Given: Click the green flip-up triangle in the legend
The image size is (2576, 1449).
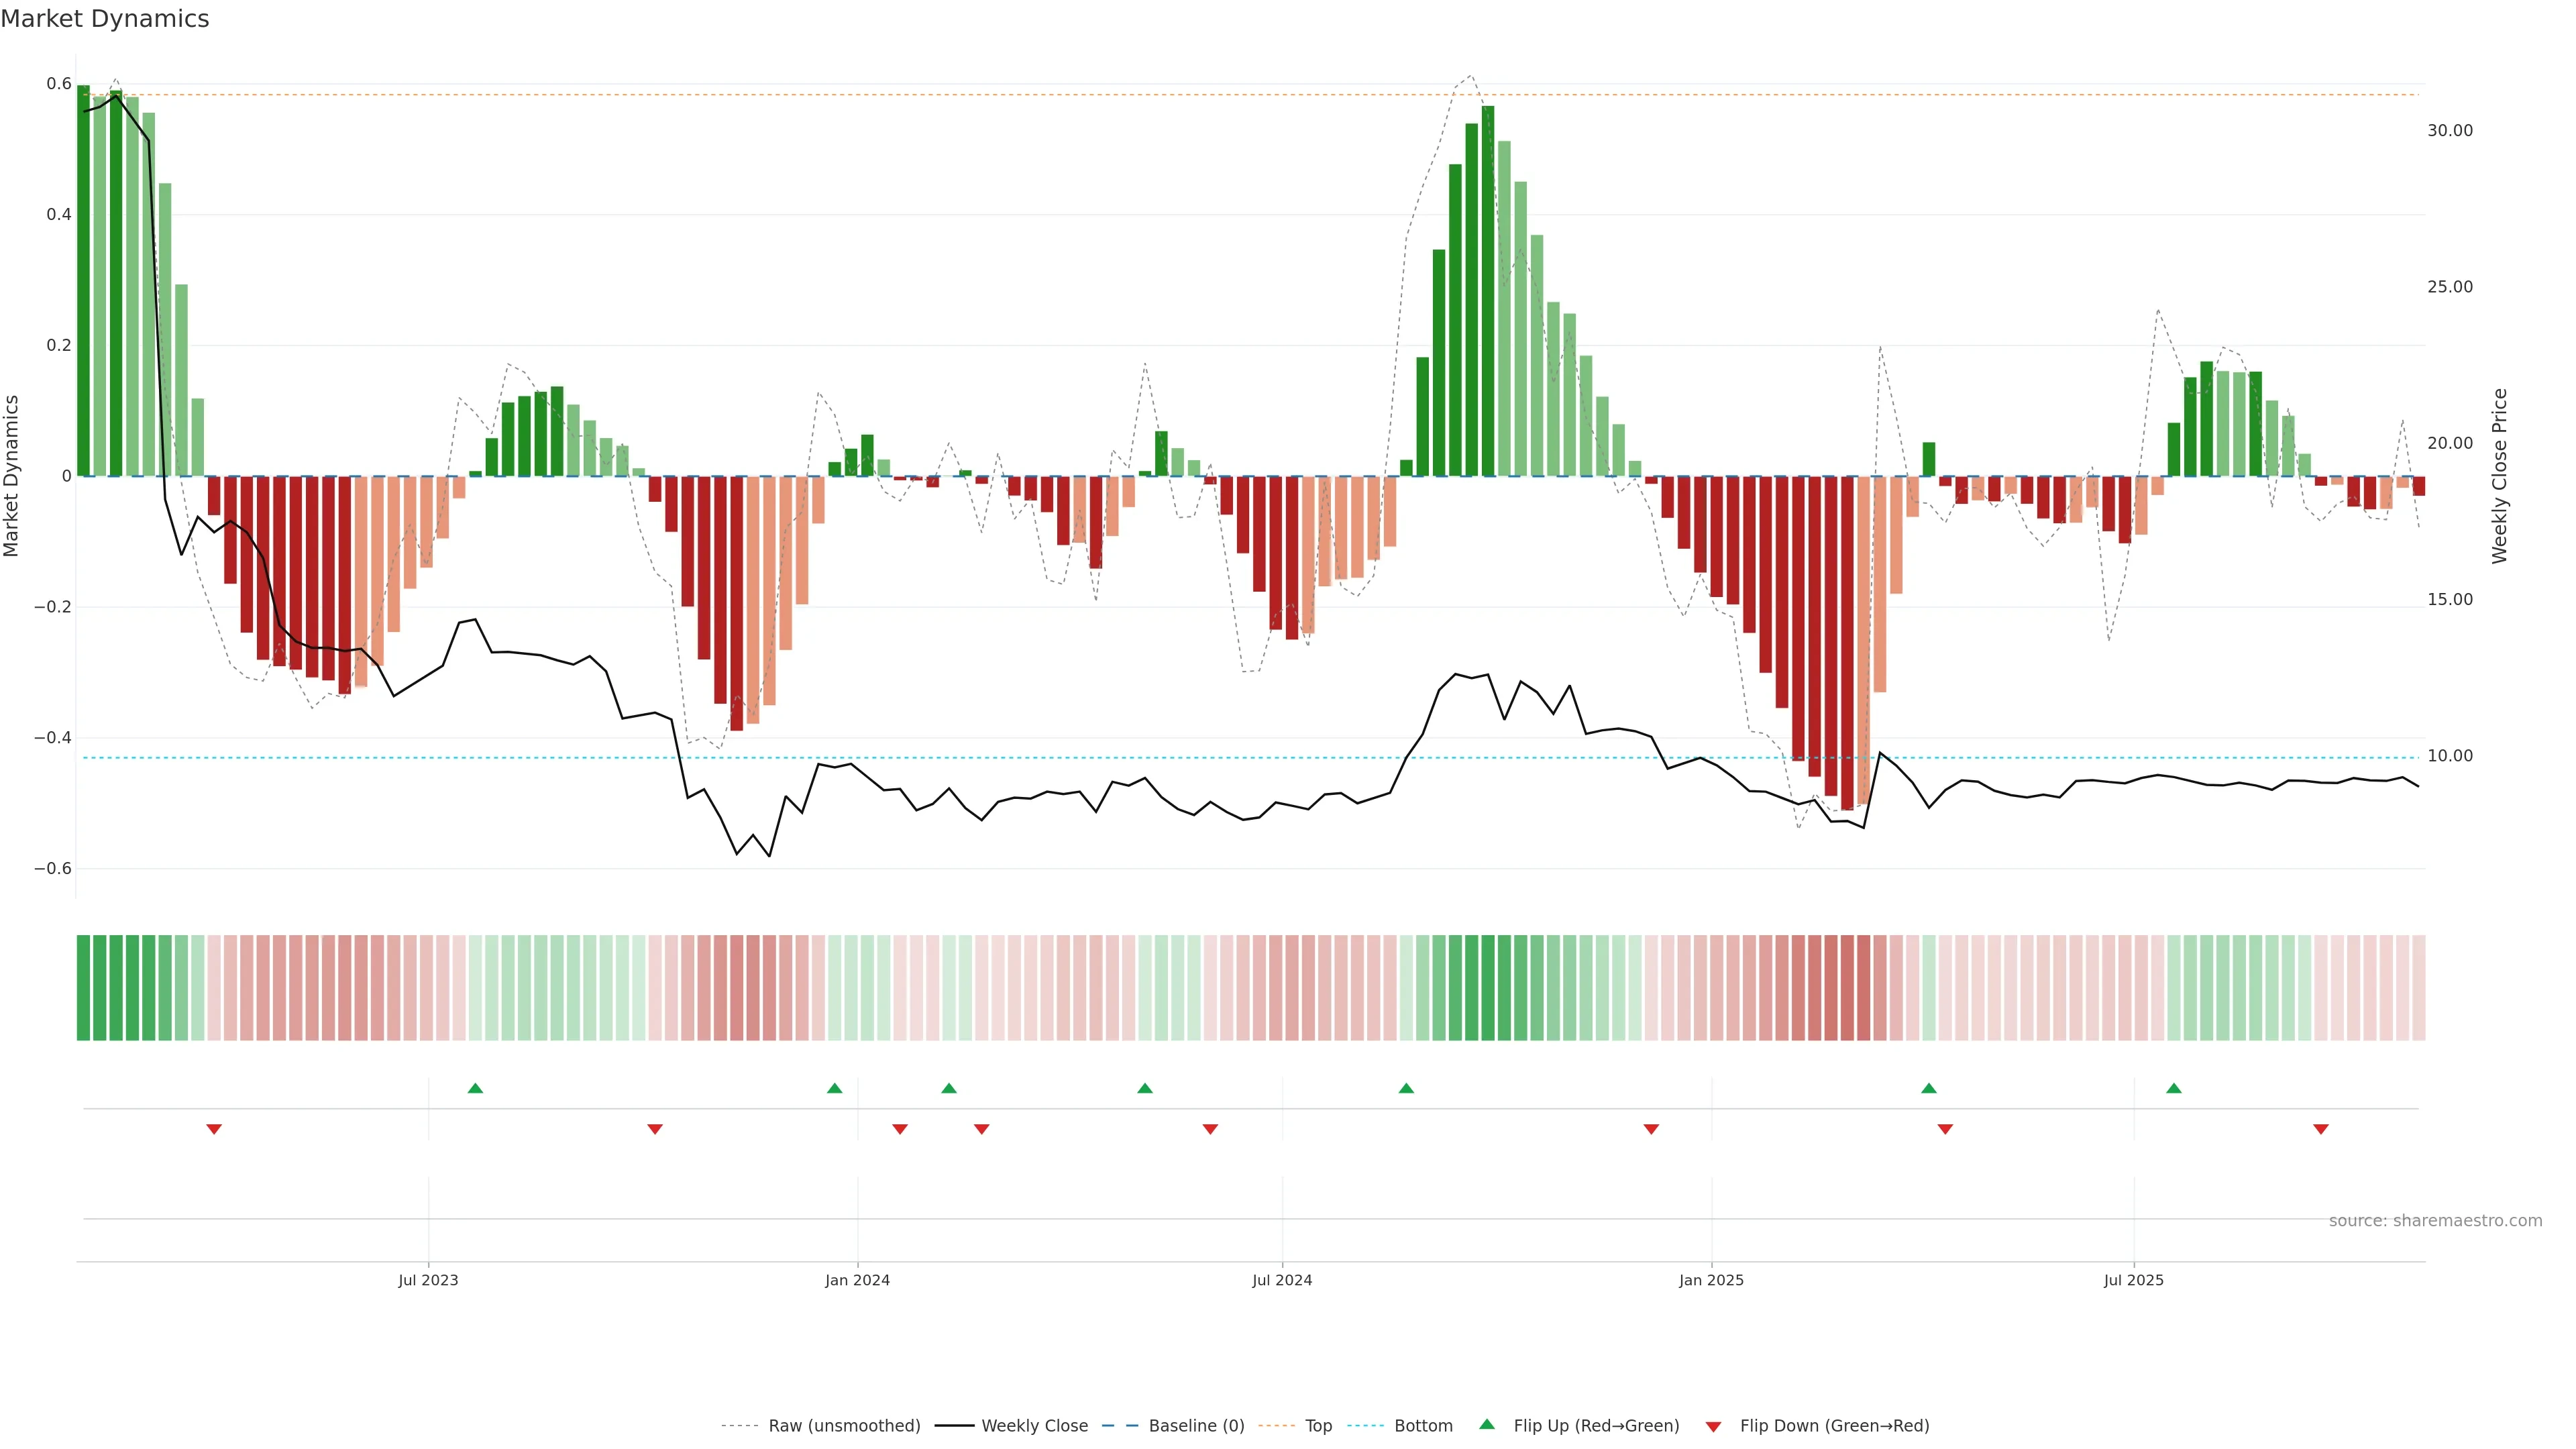Looking at the screenshot, I should pyautogui.click(x=1487, y=1424).
